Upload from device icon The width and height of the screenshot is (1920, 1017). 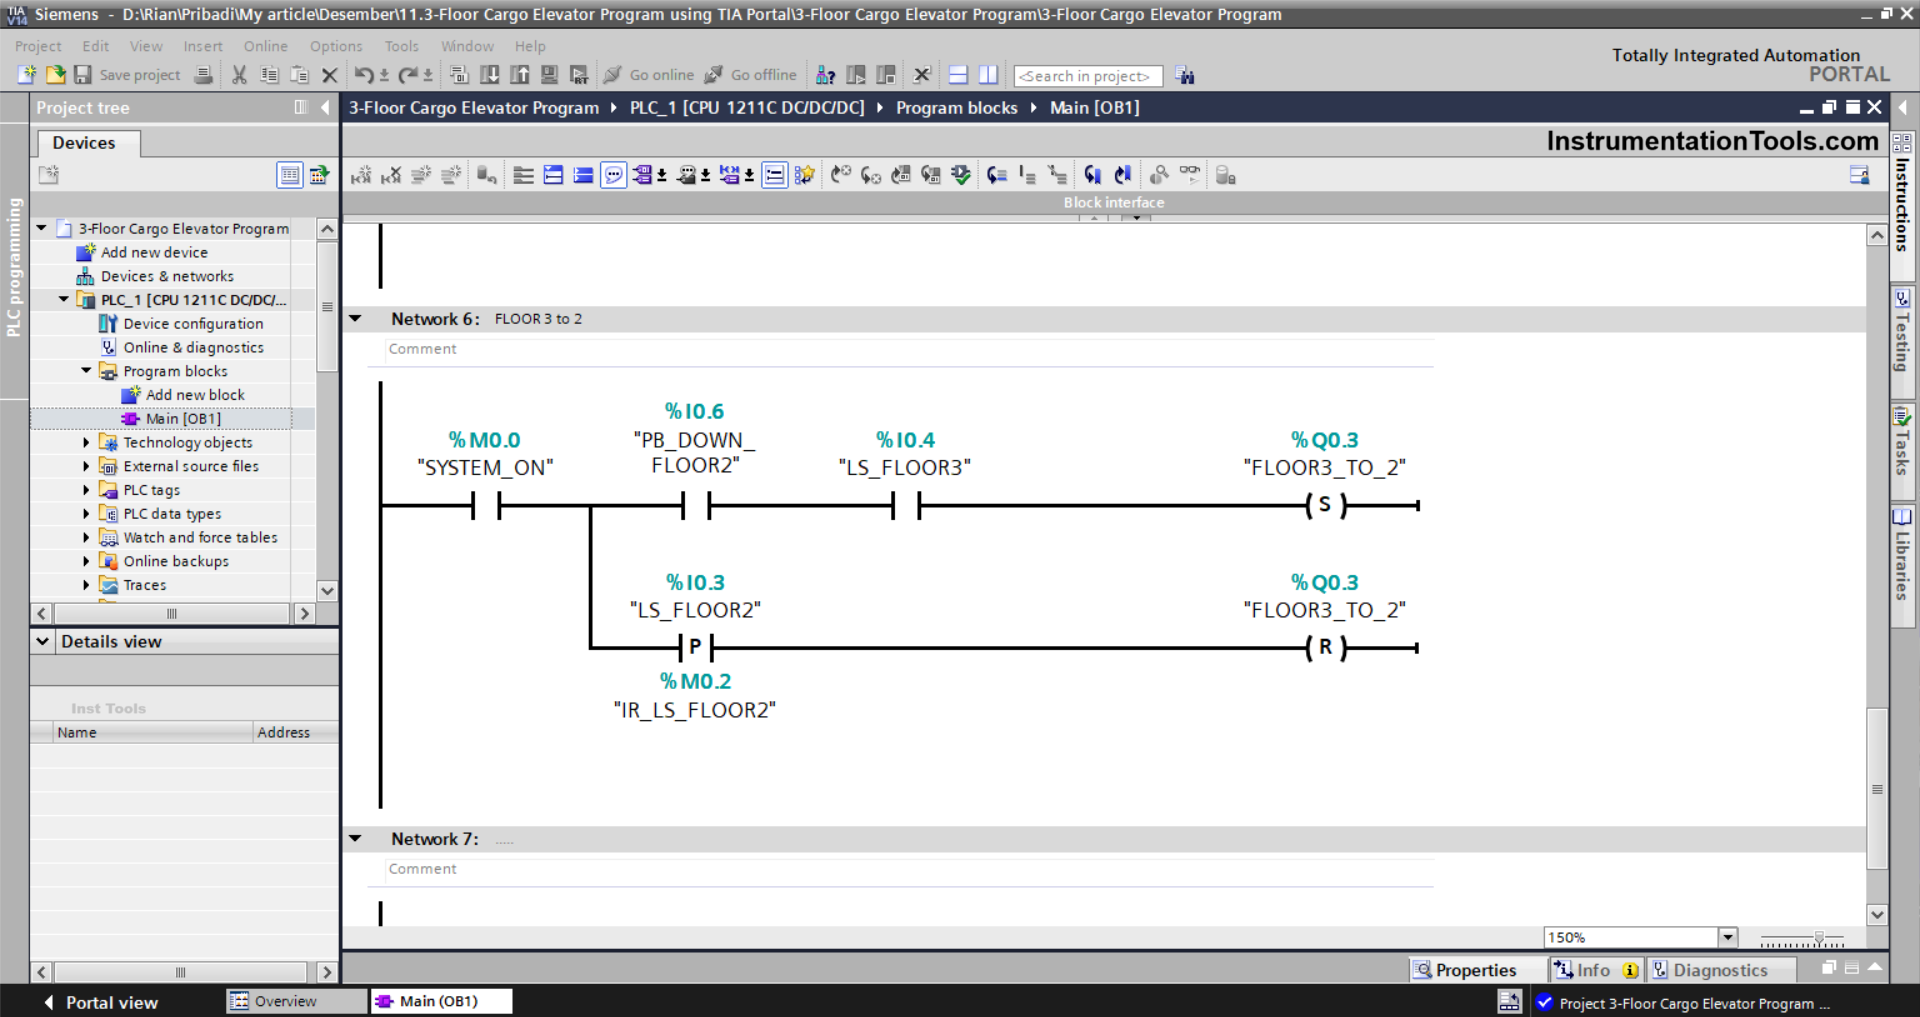(x=519, y=75)
